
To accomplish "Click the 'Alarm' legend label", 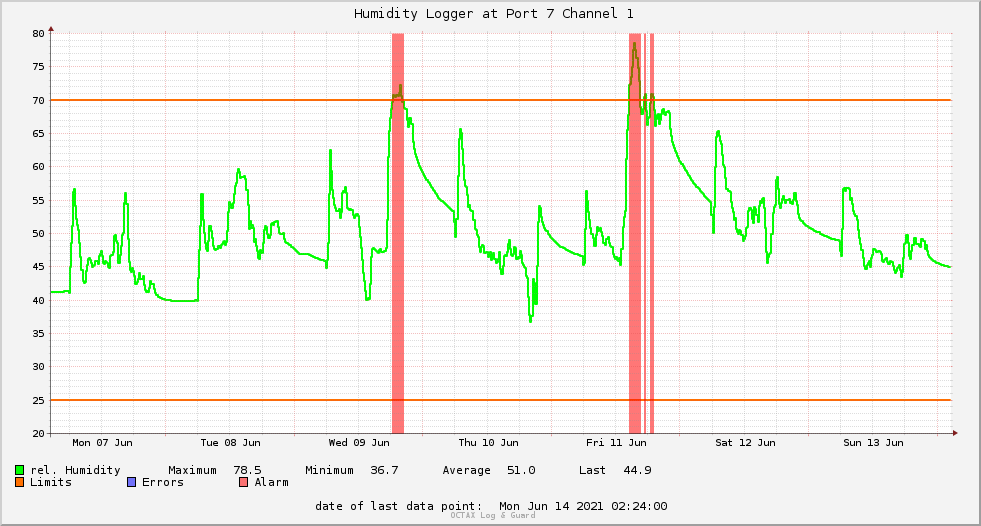I will pos(272,482).
